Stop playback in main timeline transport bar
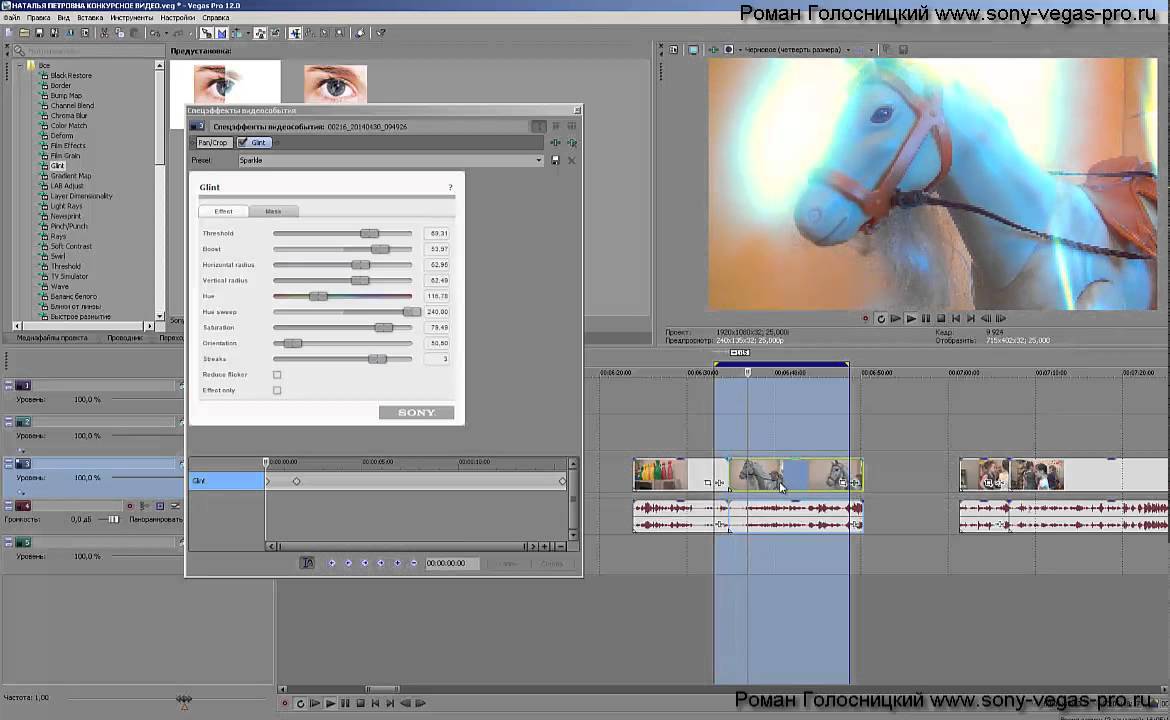The image size is (1170, 720). [360, 704]
